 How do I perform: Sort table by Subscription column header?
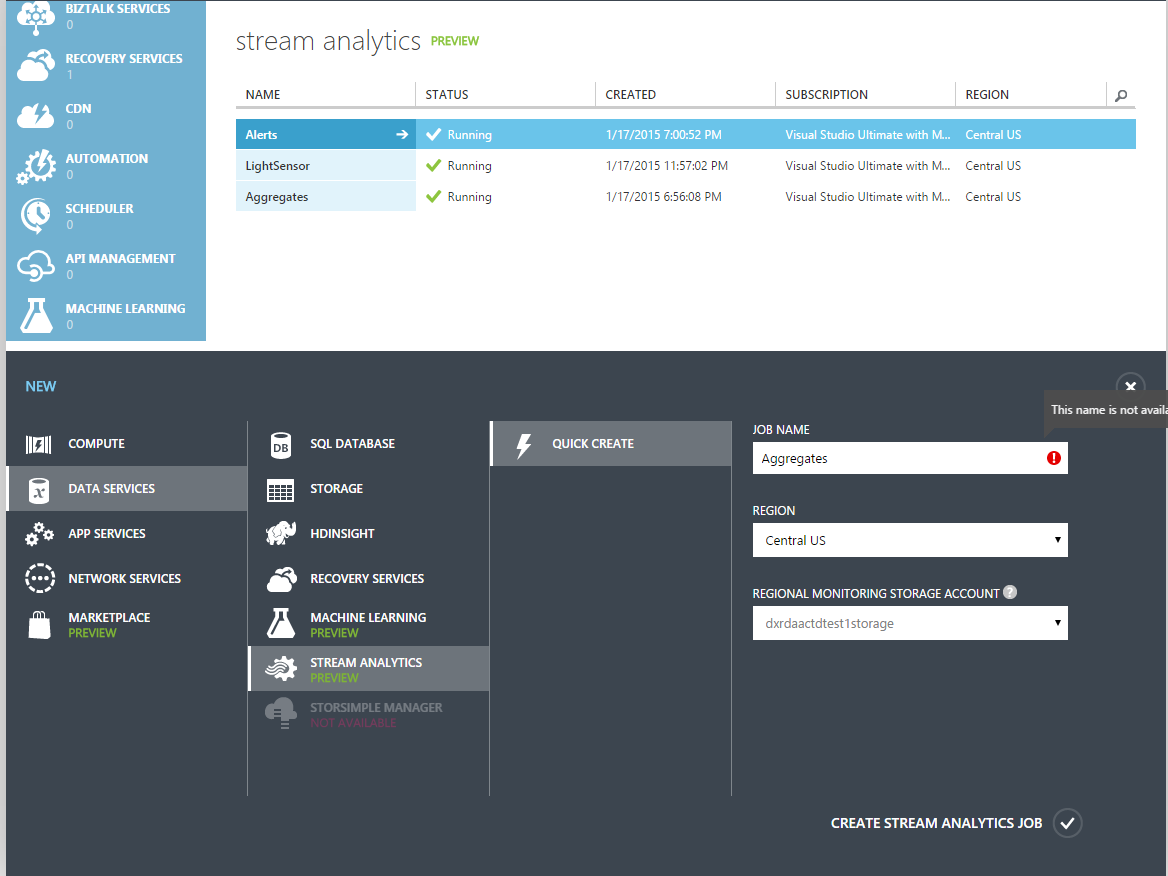(826, 95)
